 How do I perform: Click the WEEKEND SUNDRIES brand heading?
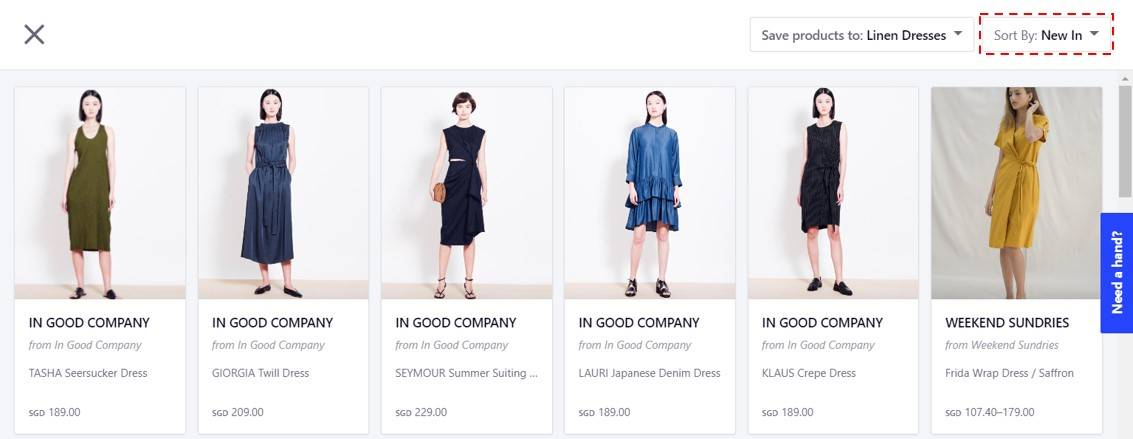(x=1007, y=323)
